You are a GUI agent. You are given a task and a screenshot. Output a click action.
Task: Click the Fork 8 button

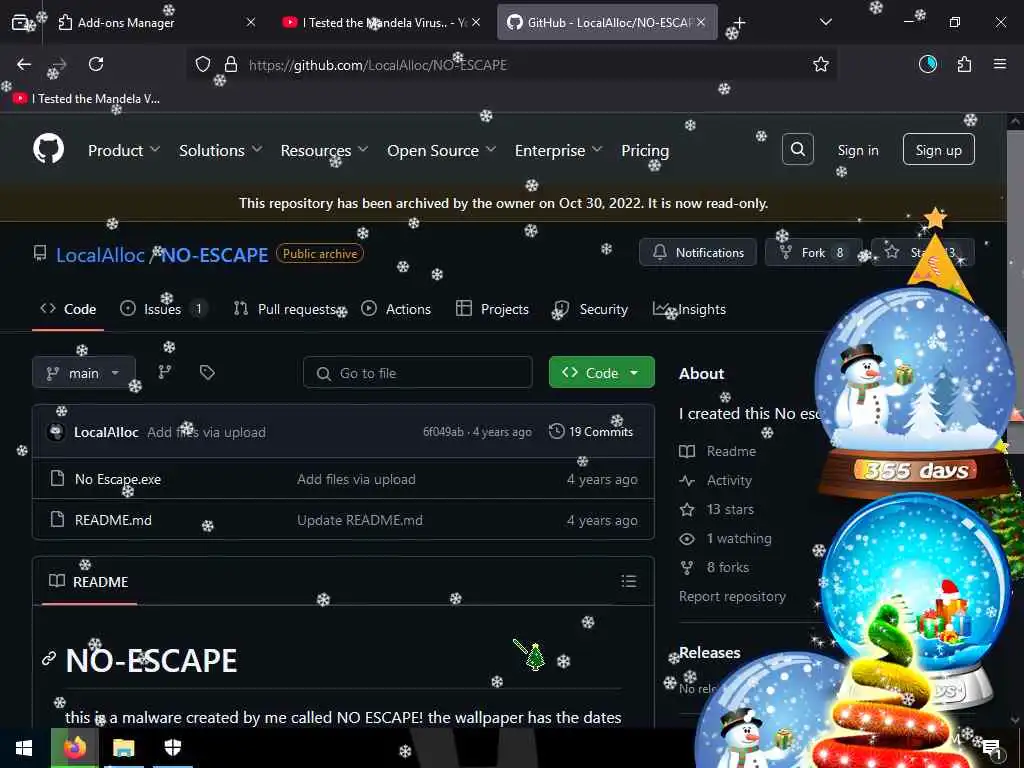pyautogui.click(x=813, y=252)
